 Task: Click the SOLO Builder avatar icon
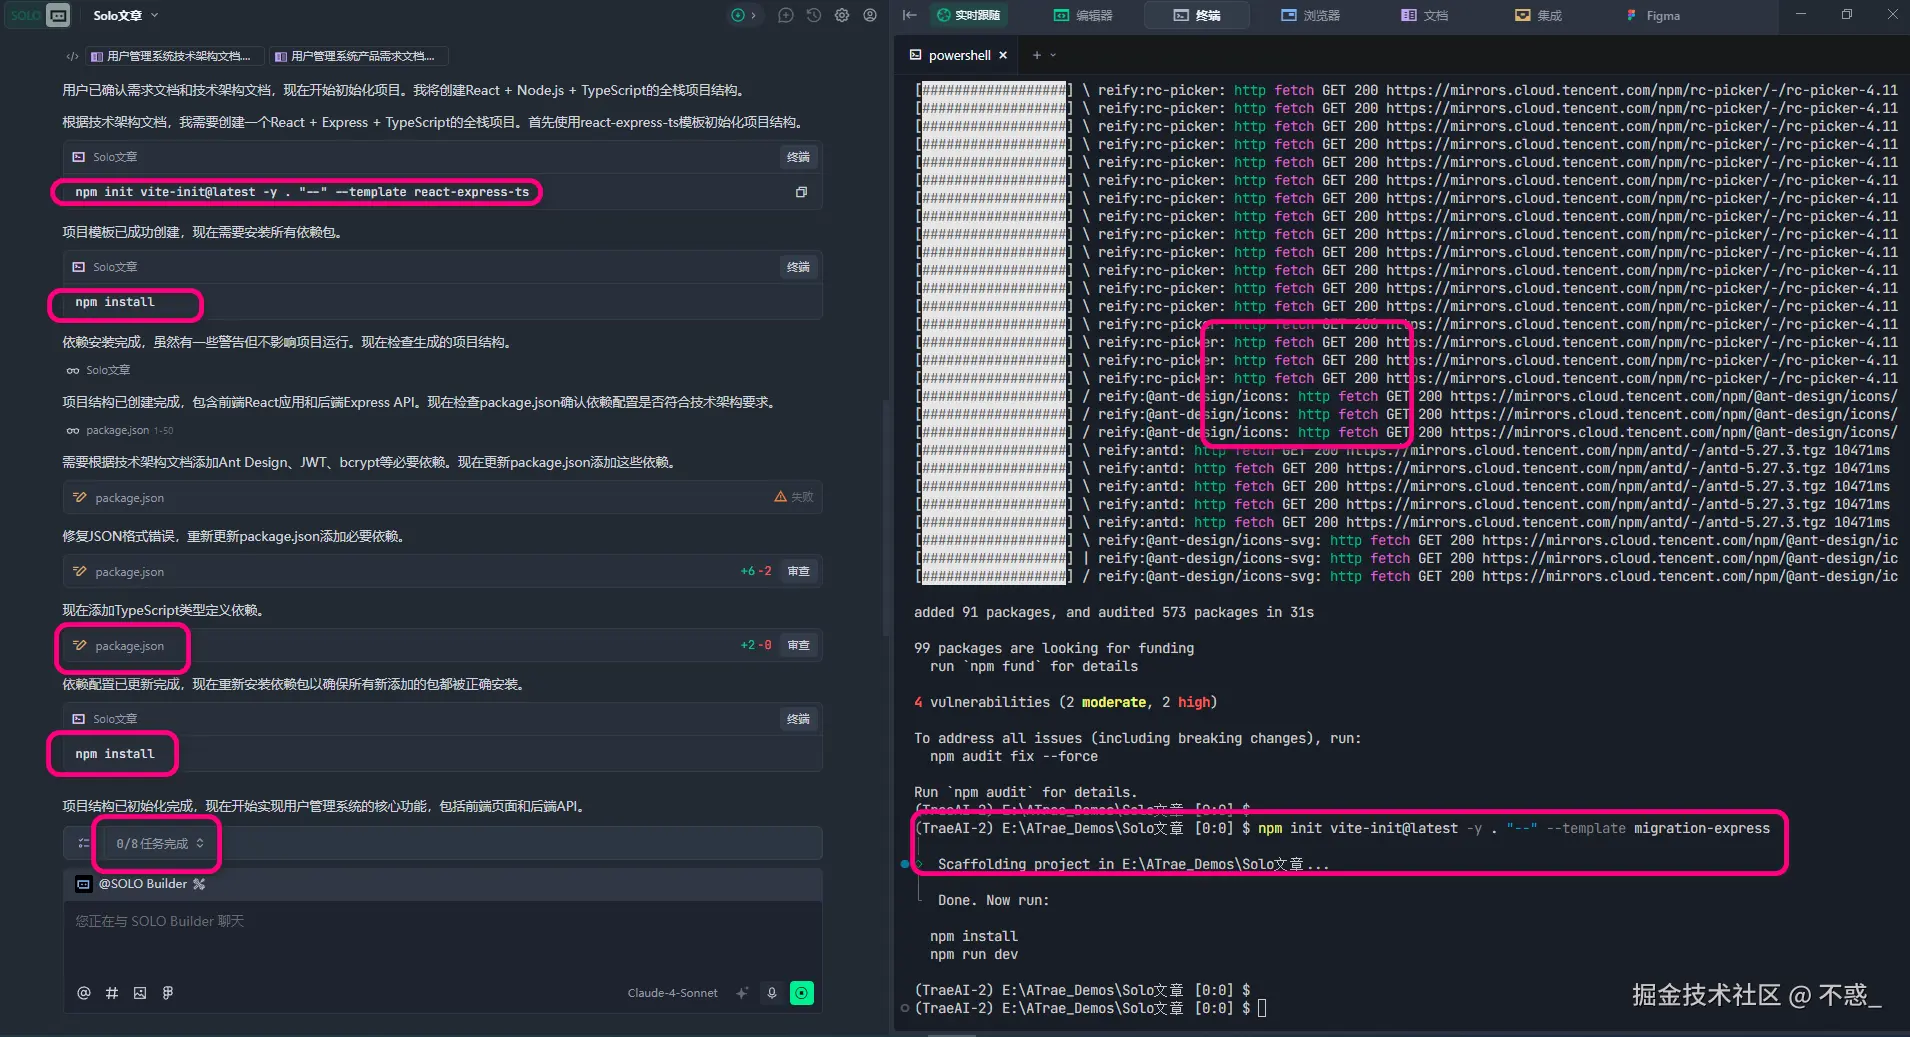pyautogui.click(x=84, y=884)
